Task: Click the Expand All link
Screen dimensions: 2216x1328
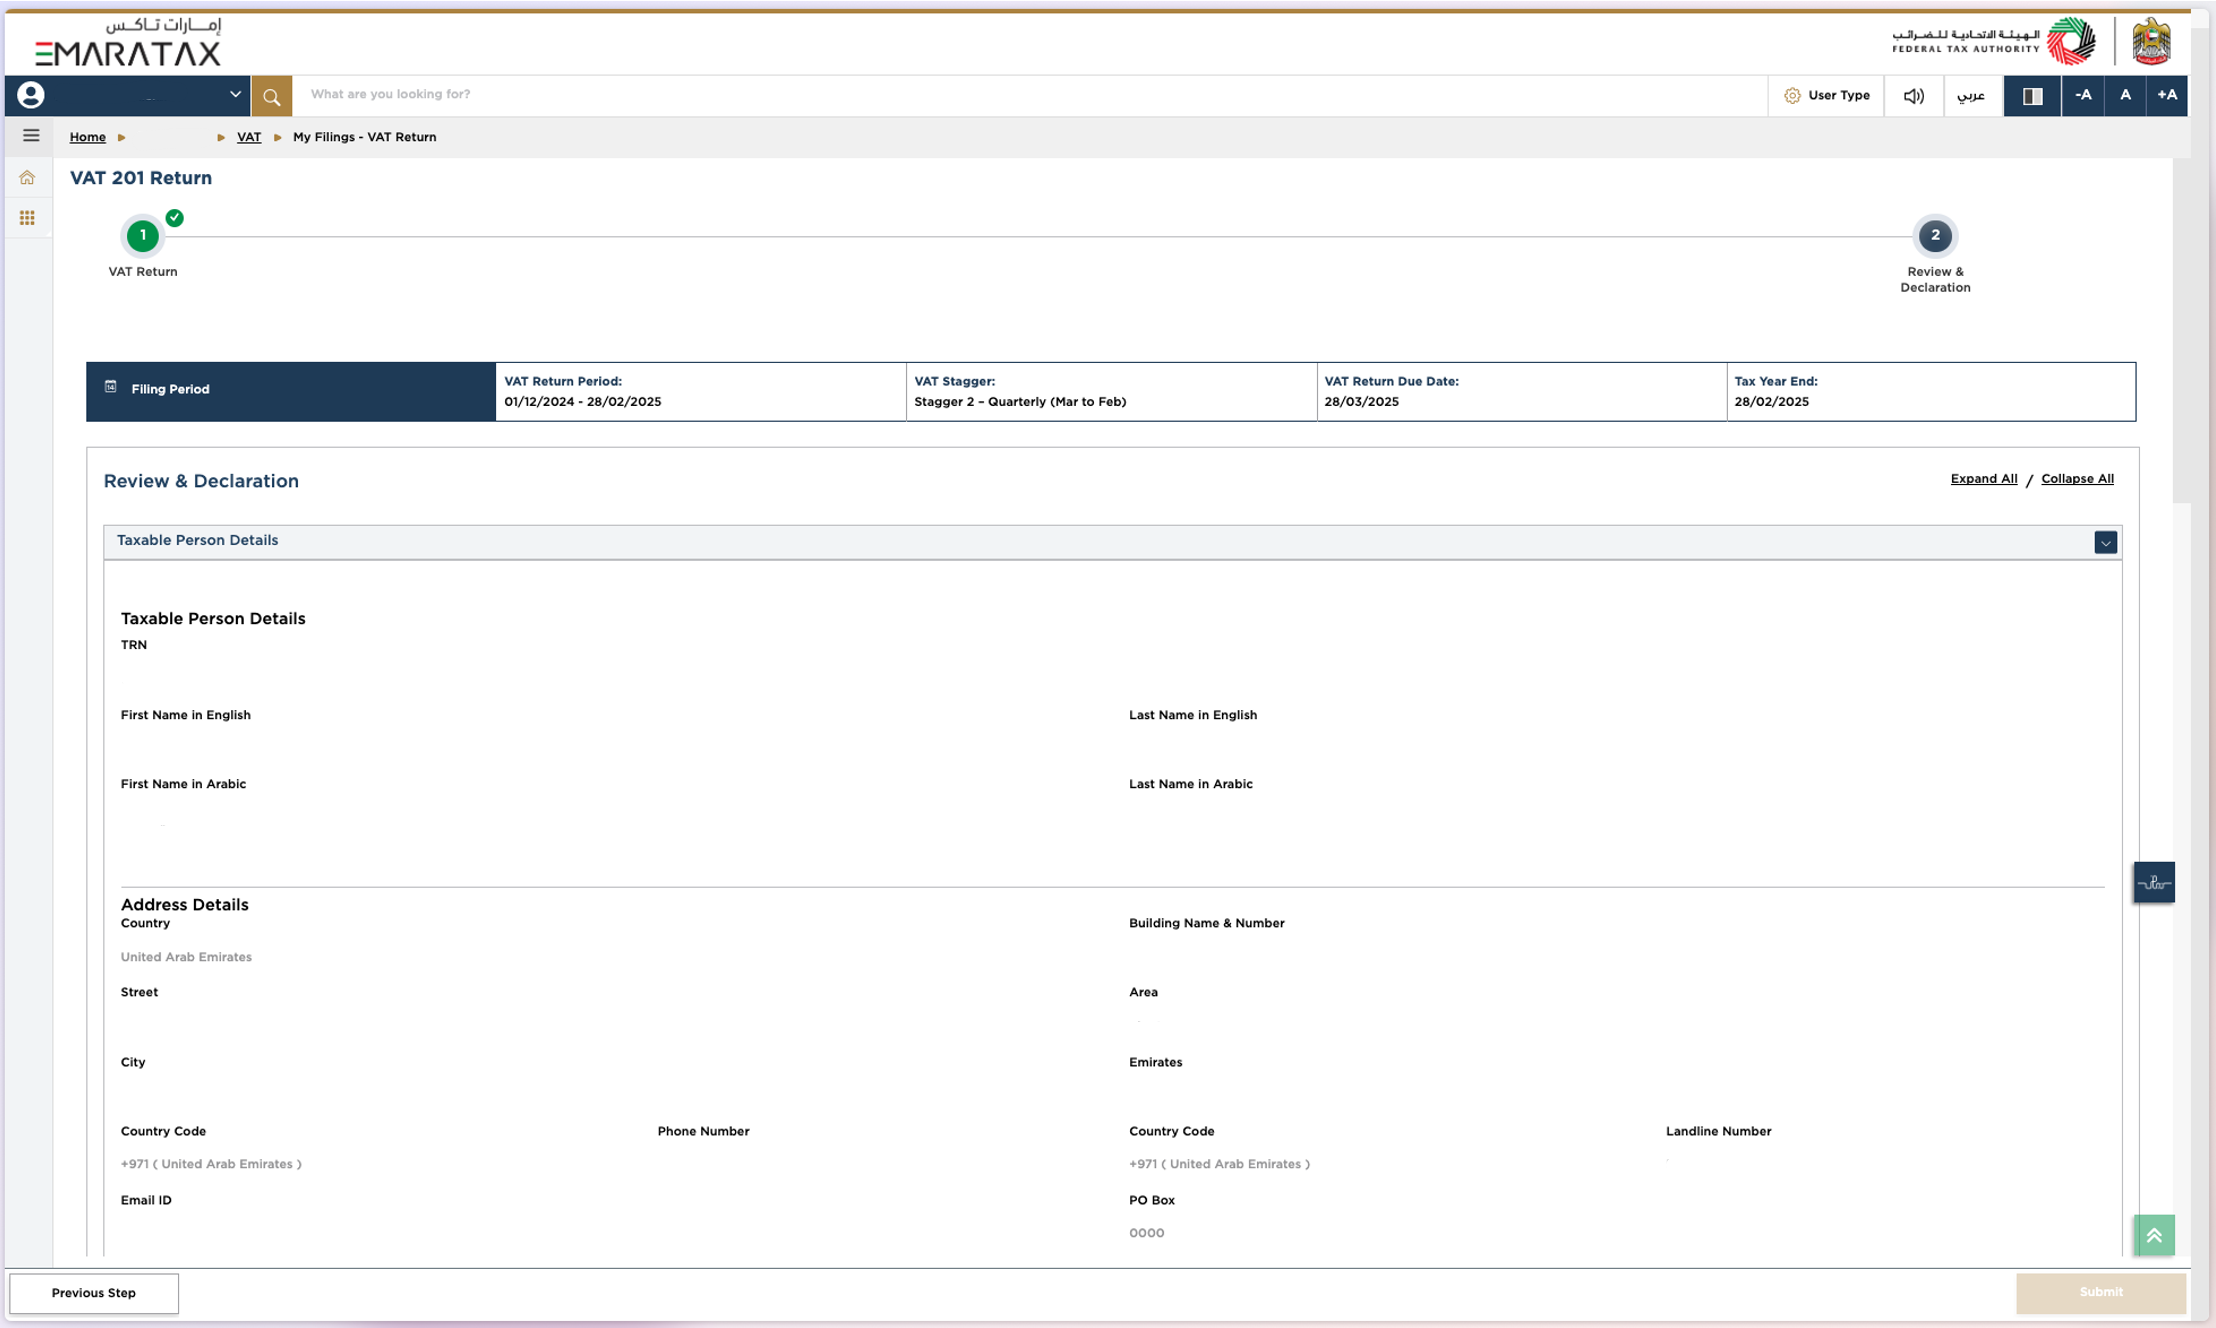Action: pyautogui.click(x=1983, y=479)
